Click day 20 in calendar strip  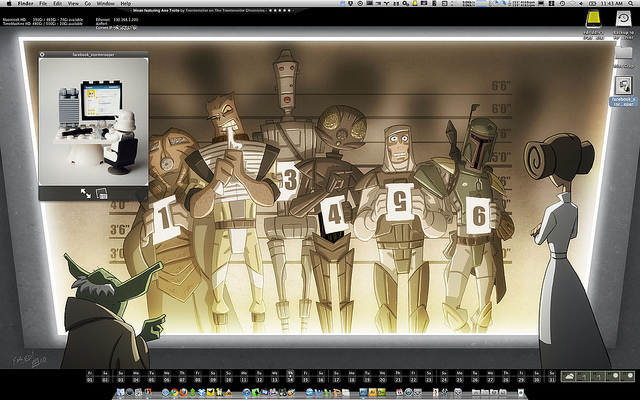(x=382, y=376)
